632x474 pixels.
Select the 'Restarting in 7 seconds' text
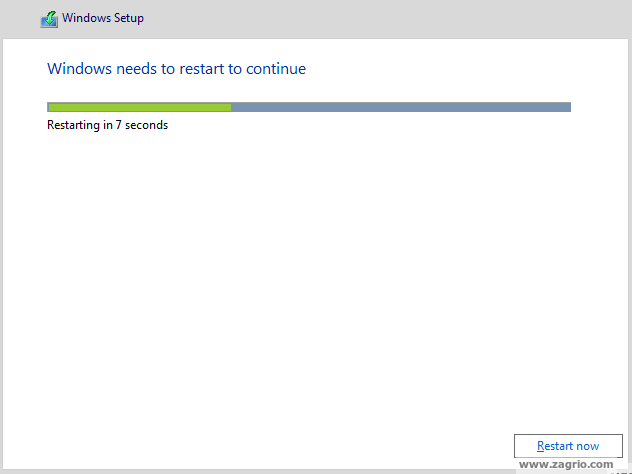click(107, 125)
